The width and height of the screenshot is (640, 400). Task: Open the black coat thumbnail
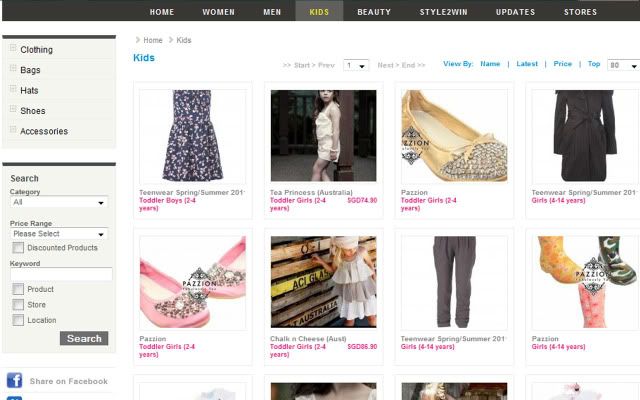coord(585,136)
